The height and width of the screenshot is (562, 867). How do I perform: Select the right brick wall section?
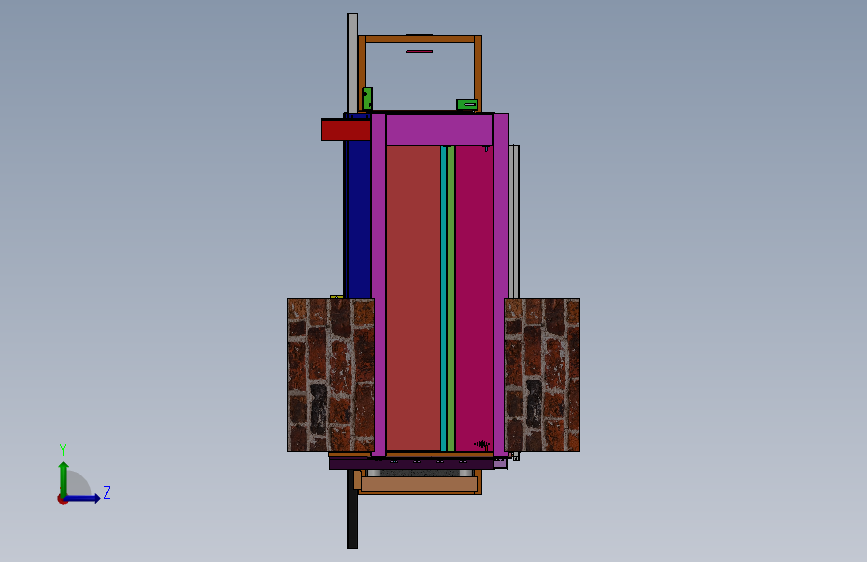click(542, 375)
